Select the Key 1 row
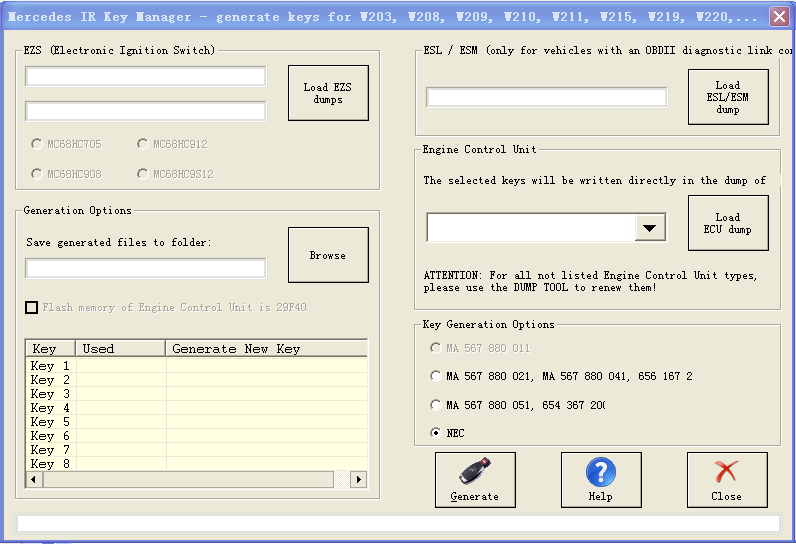The height and width of the screenshot is (544, 796). point(196,366)
